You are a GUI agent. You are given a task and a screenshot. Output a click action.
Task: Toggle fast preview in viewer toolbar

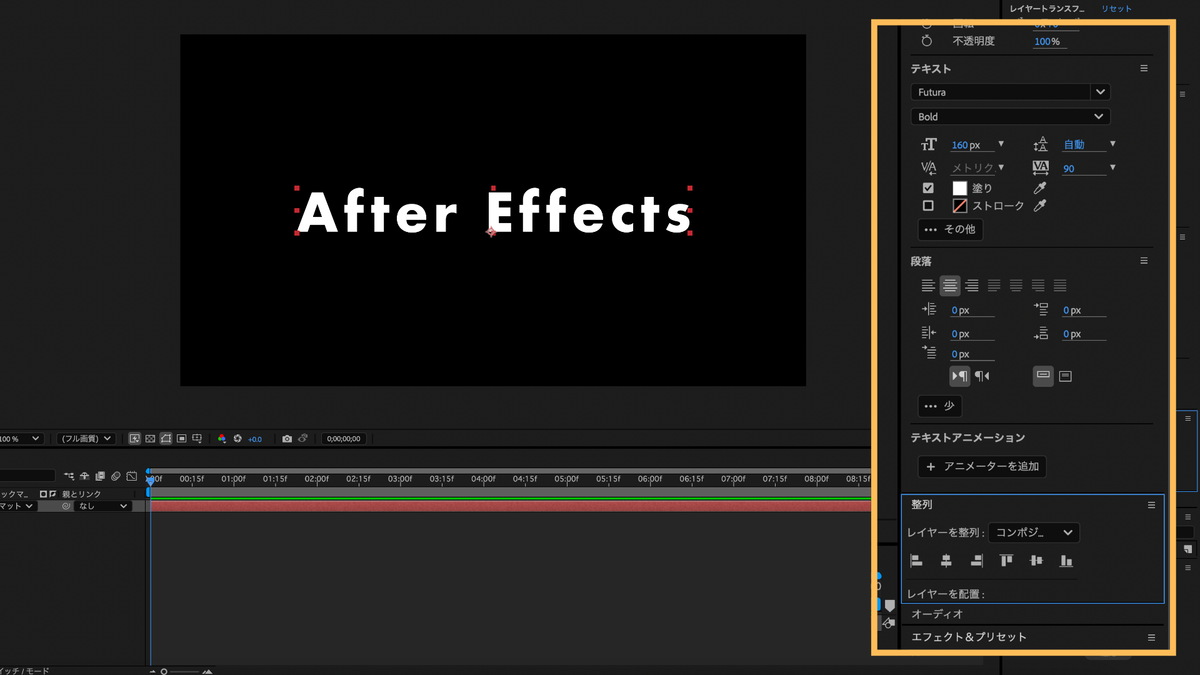point(134,439)
